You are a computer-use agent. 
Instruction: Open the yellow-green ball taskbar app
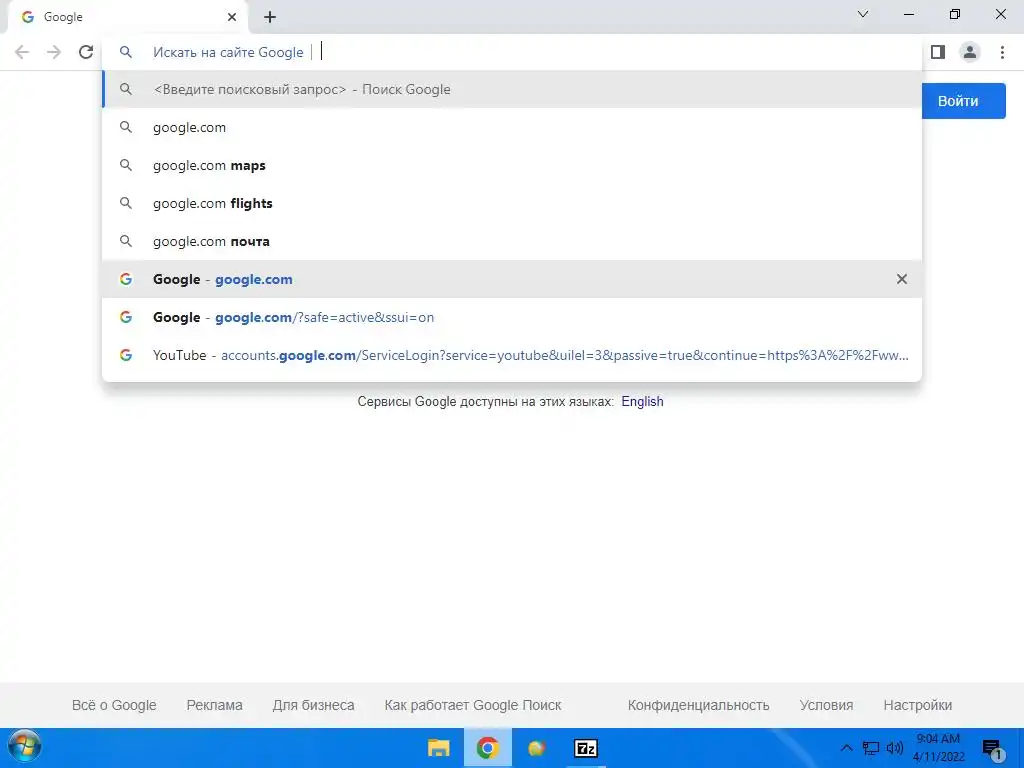pyautogui.click(x=537, y=748)
